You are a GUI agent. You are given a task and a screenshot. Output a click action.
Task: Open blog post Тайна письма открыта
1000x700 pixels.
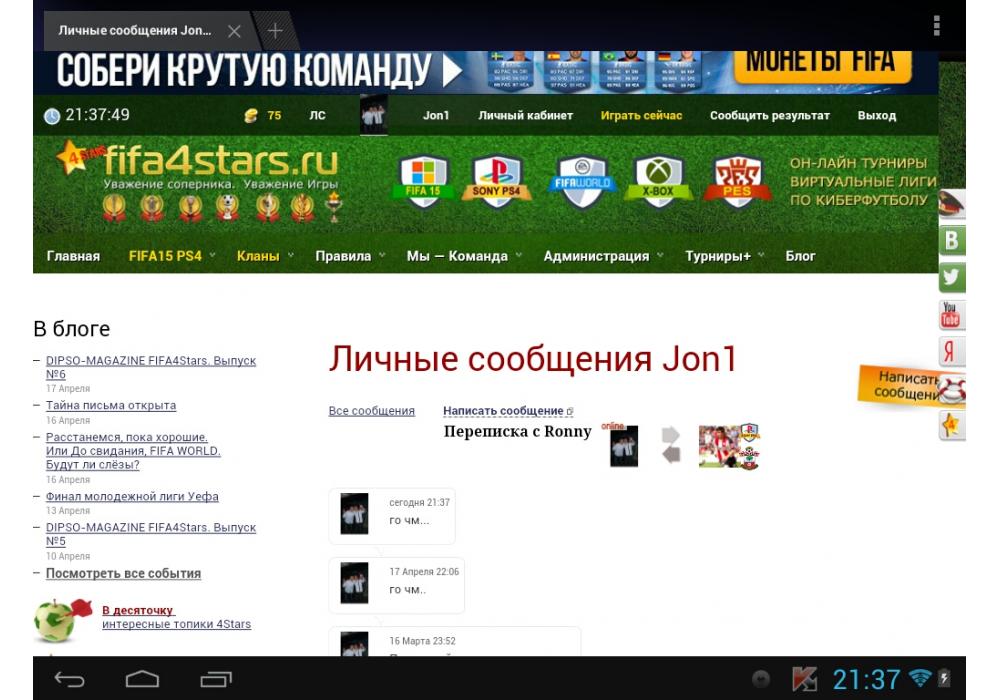click(111, 405)
